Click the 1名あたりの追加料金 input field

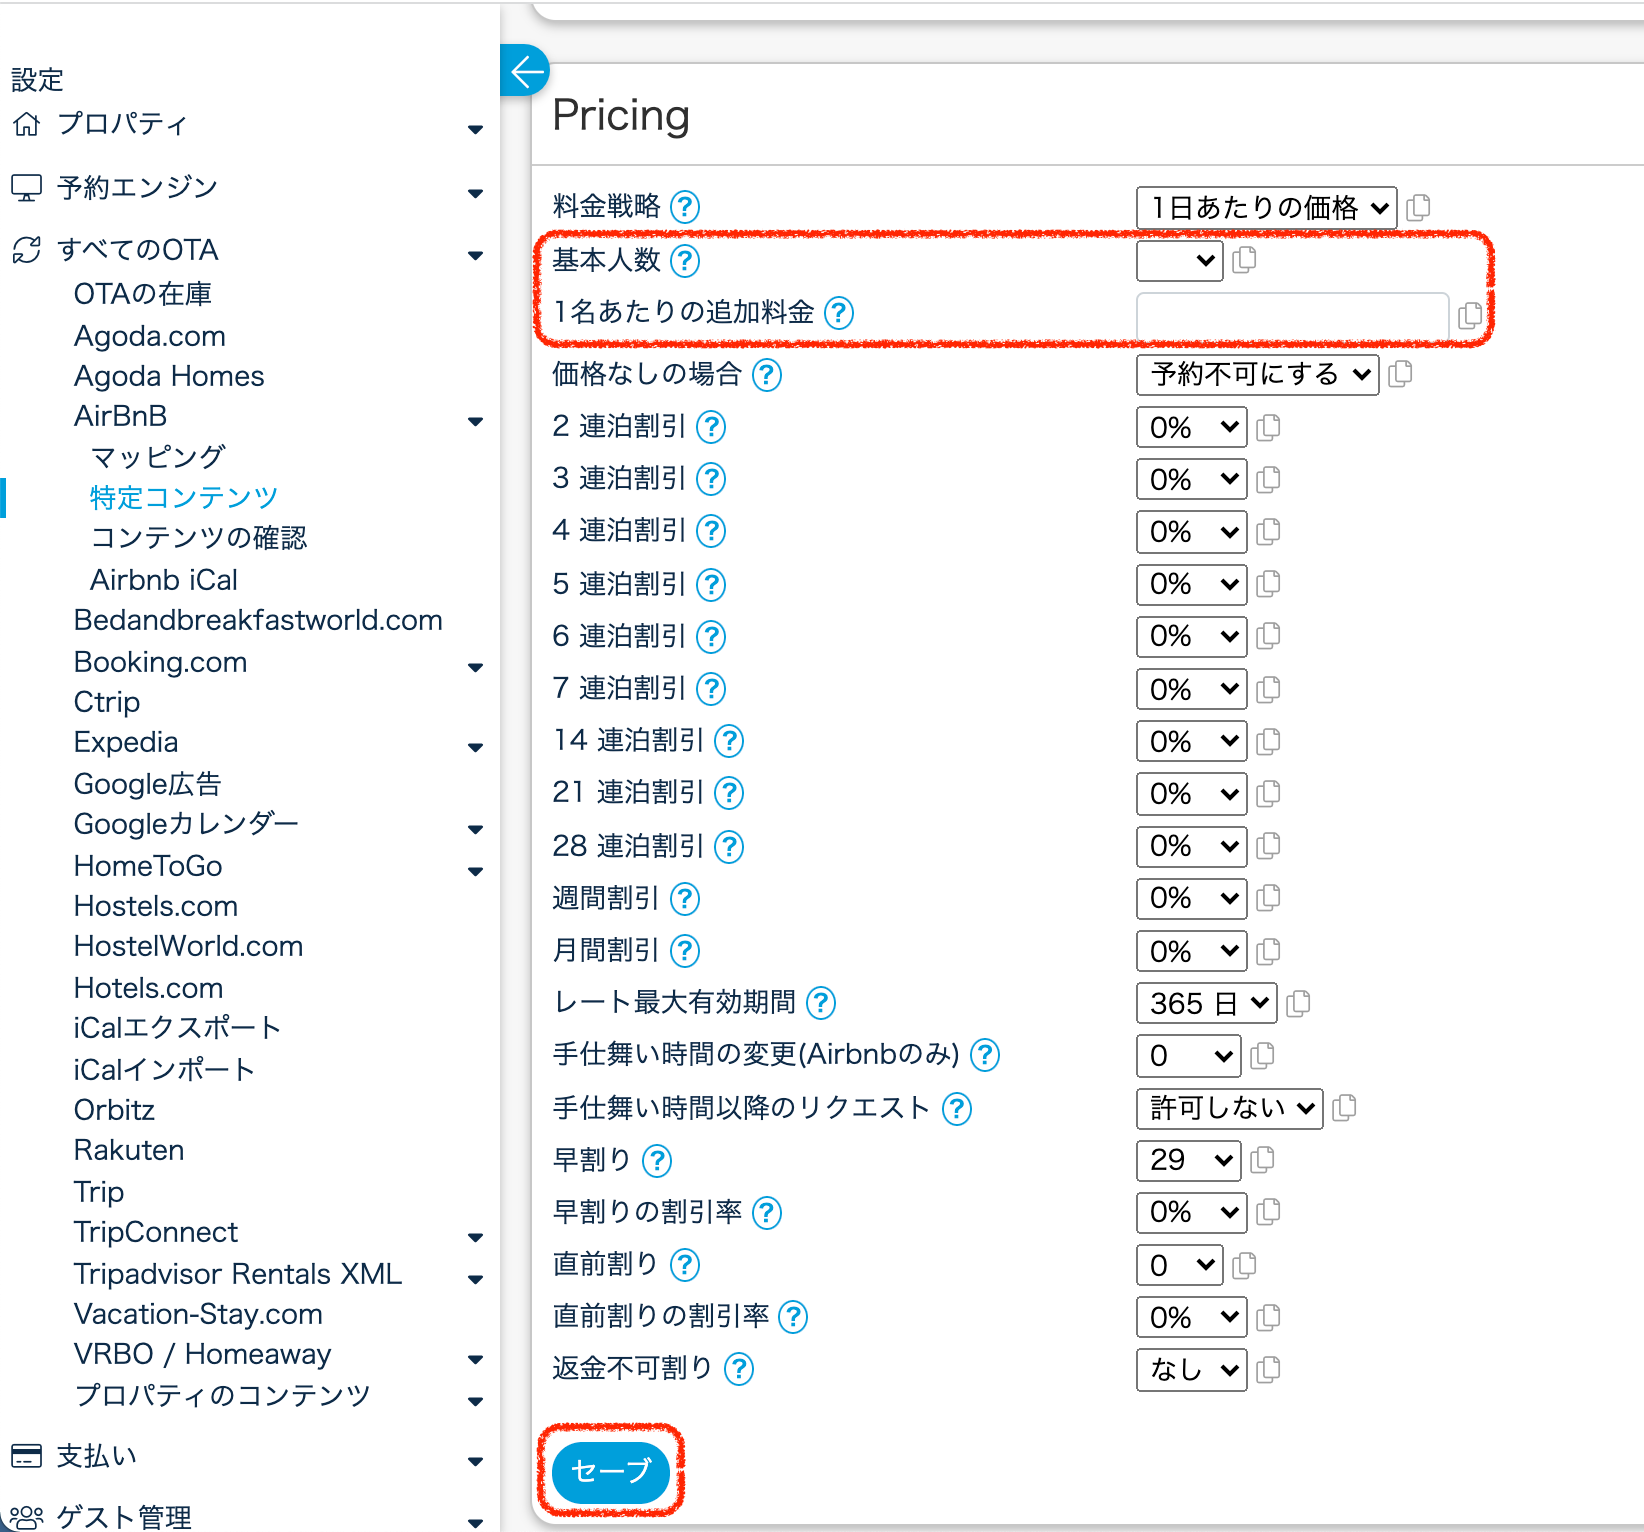pos(1292,316)
